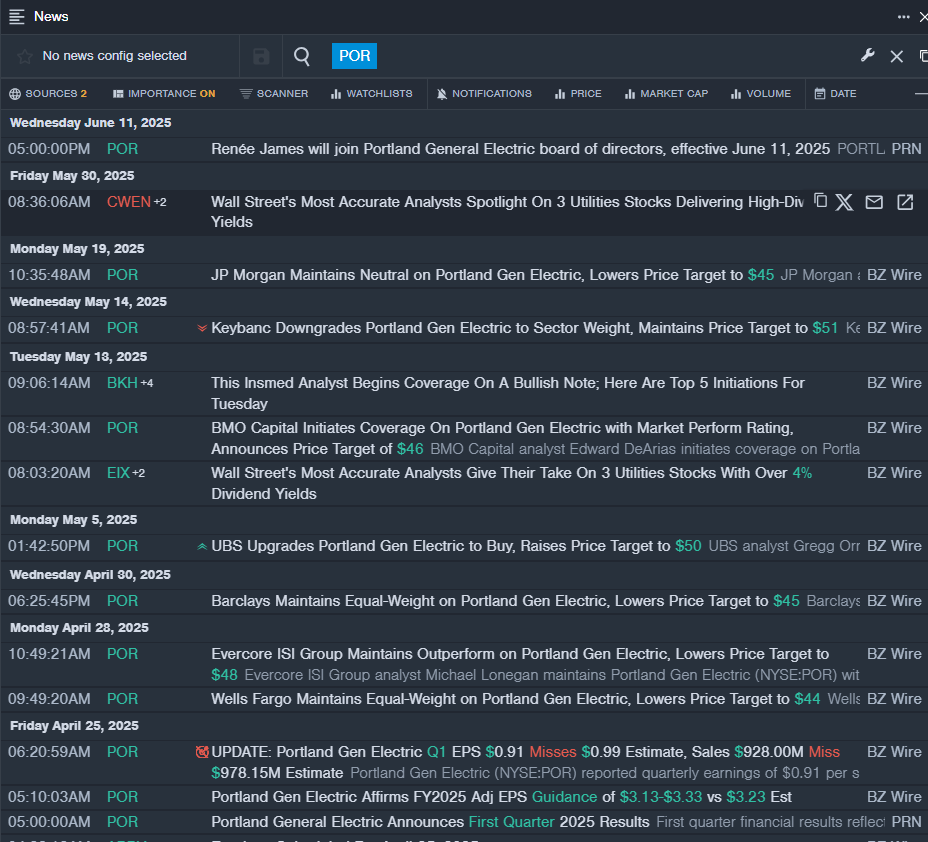Open the Volume filter

click(x=761, y=93)
